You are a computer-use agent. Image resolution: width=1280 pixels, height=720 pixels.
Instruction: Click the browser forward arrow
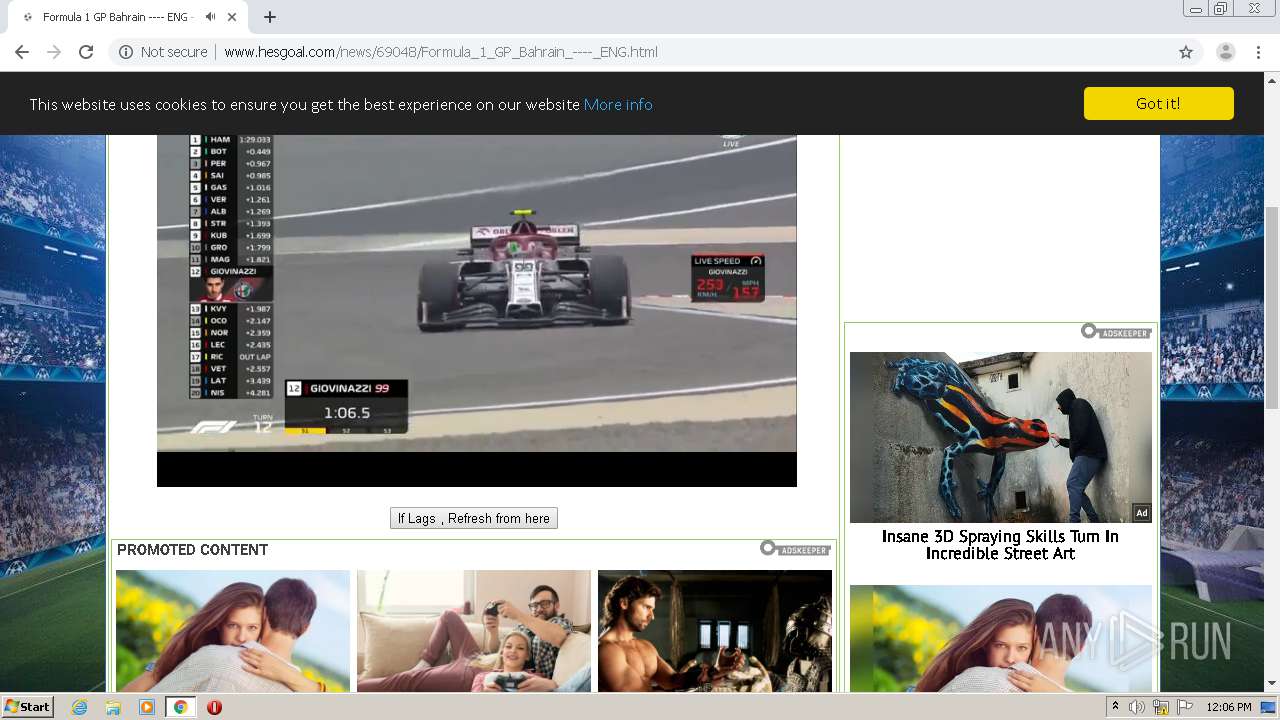tap(54, 52)
